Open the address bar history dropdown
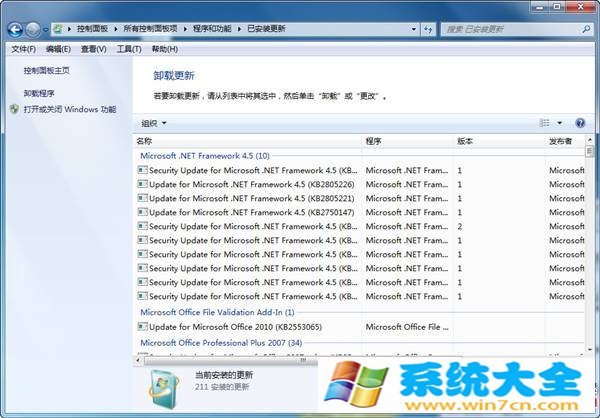The height and width of the screenshot is (418, 600). [414, 29]
